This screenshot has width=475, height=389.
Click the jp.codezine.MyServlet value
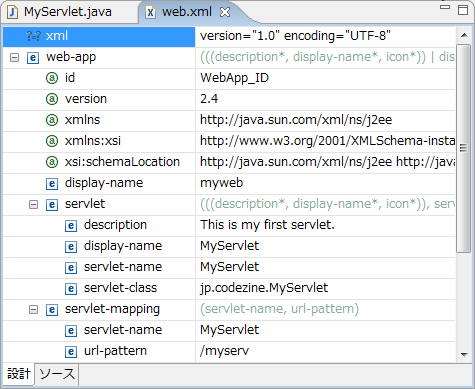click(264, 288)
